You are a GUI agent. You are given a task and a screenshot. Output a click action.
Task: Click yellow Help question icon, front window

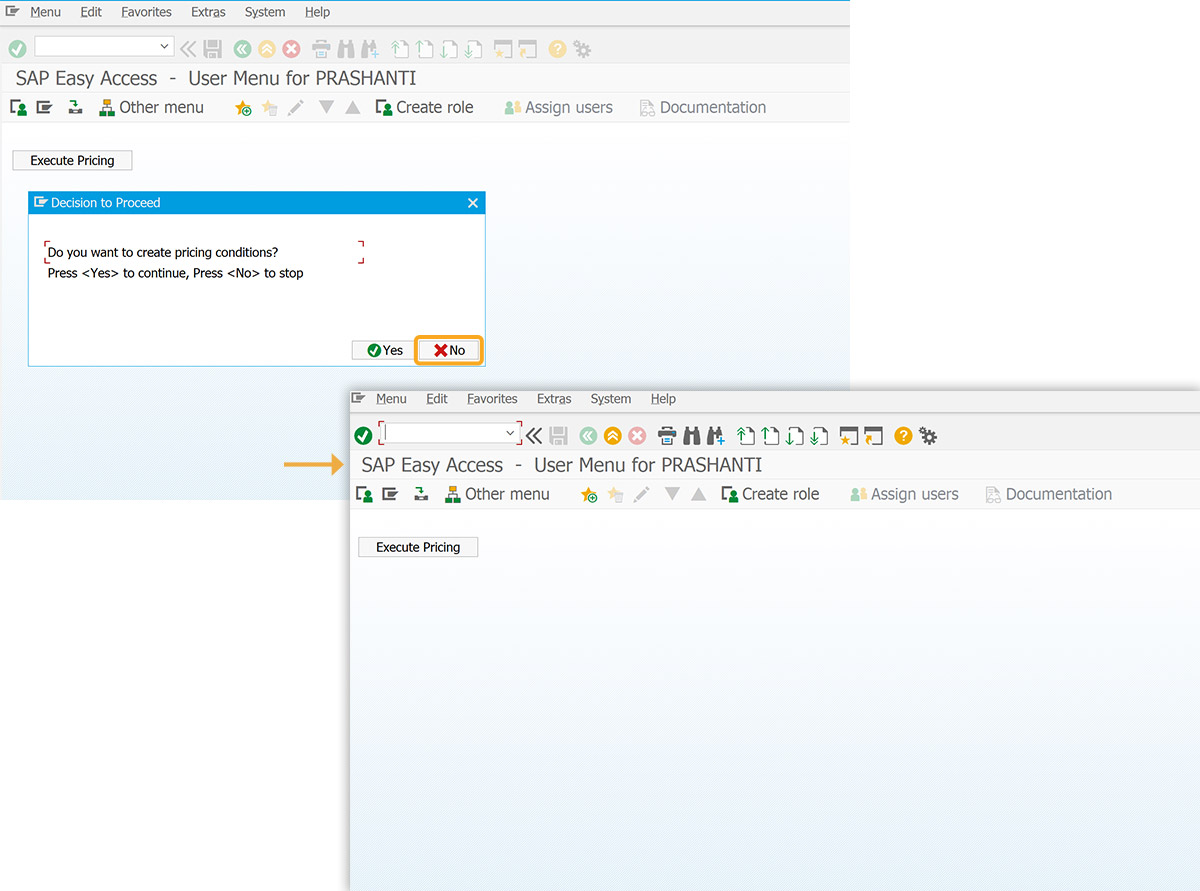click(903, 435)
